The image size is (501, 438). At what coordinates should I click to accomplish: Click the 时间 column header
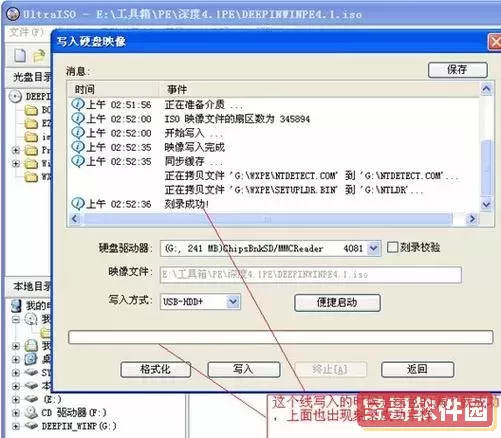pos(113,89)
